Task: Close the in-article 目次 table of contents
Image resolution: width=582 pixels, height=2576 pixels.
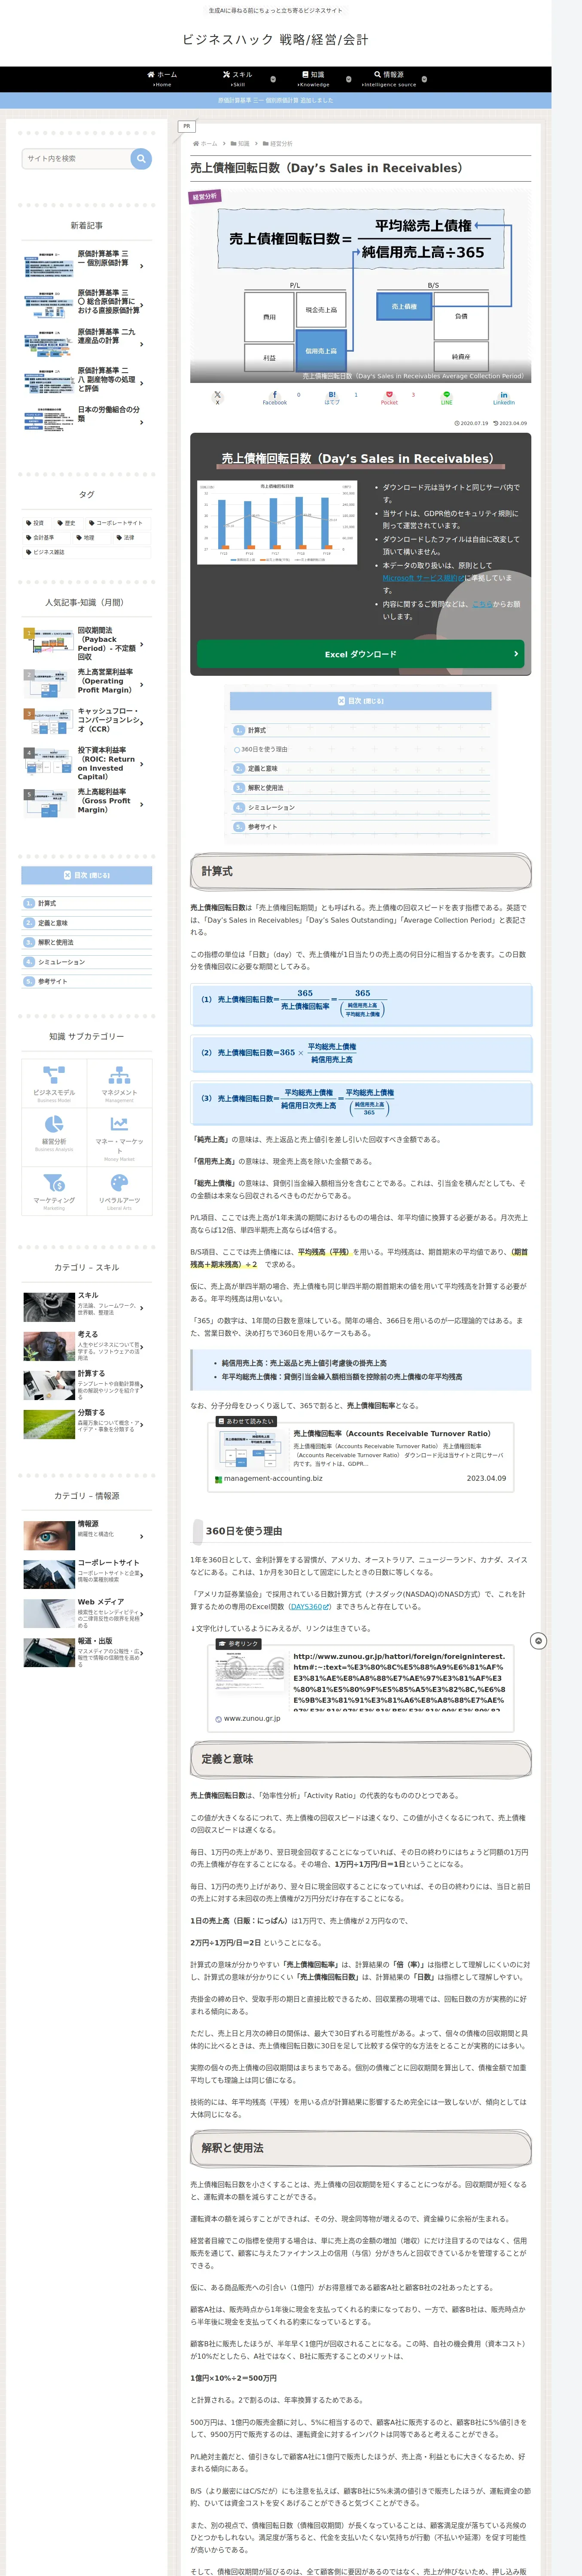Action: pyautogui.click(x=360, y=701)
